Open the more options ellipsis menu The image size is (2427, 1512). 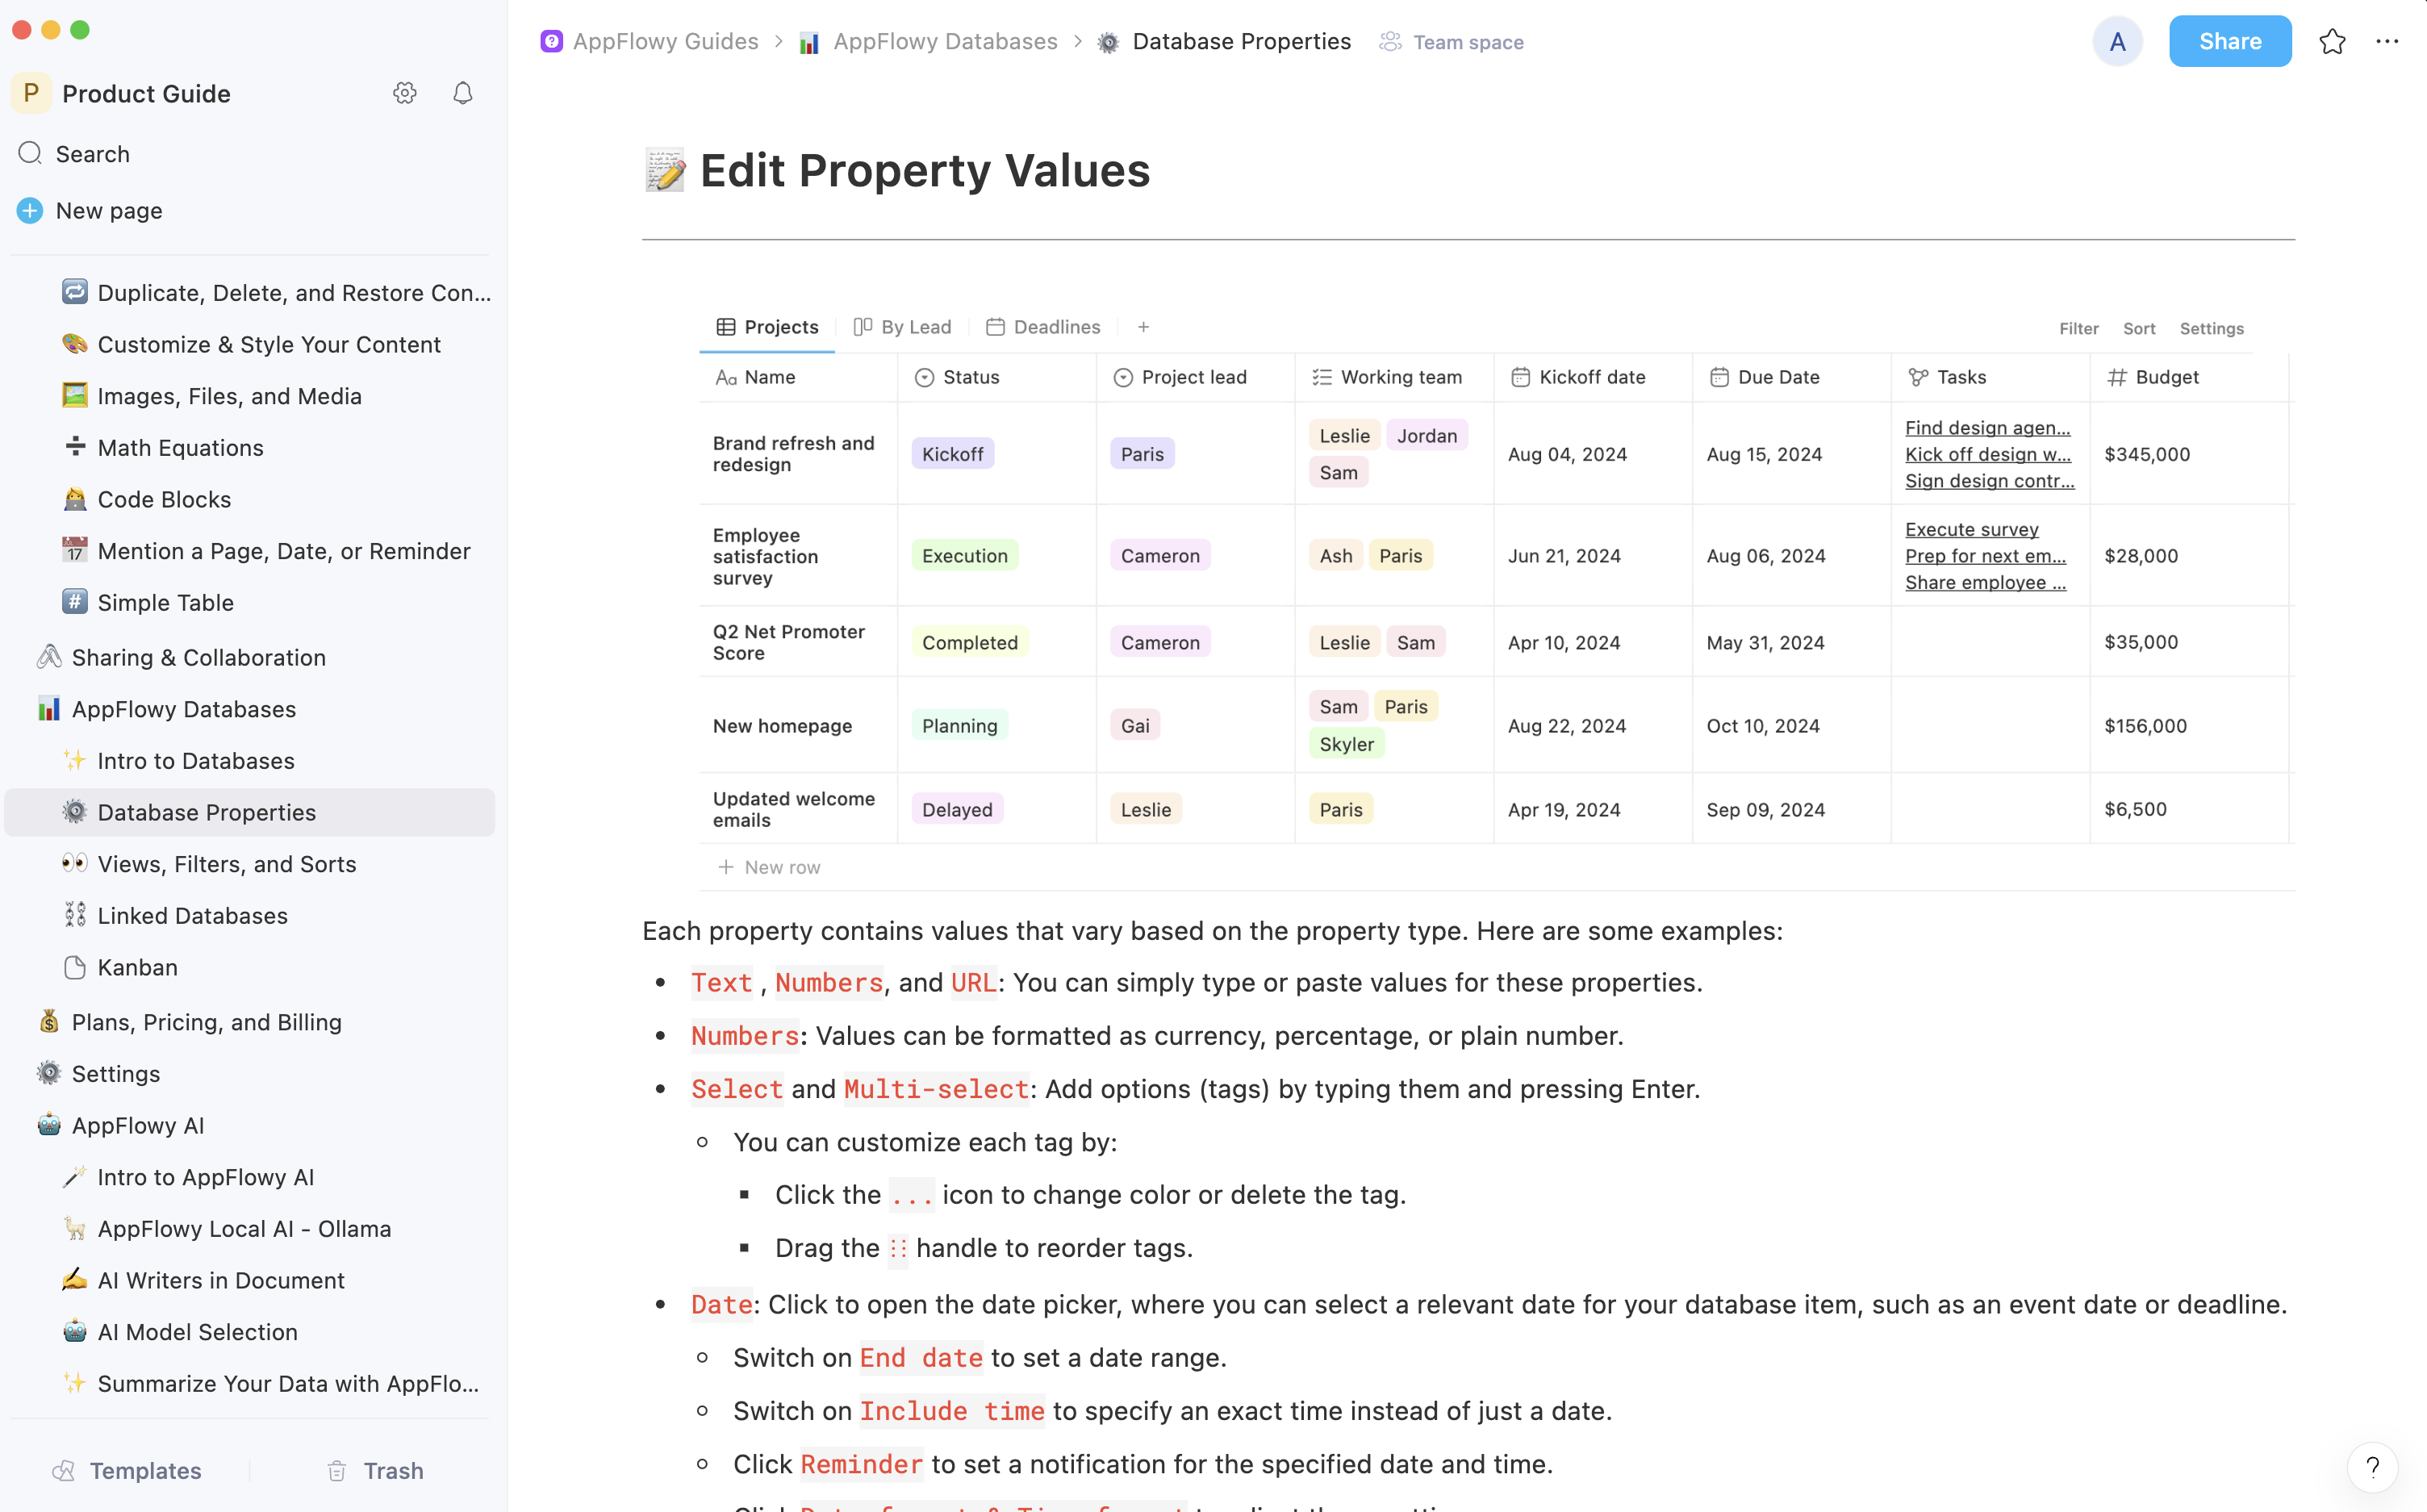2387,41
